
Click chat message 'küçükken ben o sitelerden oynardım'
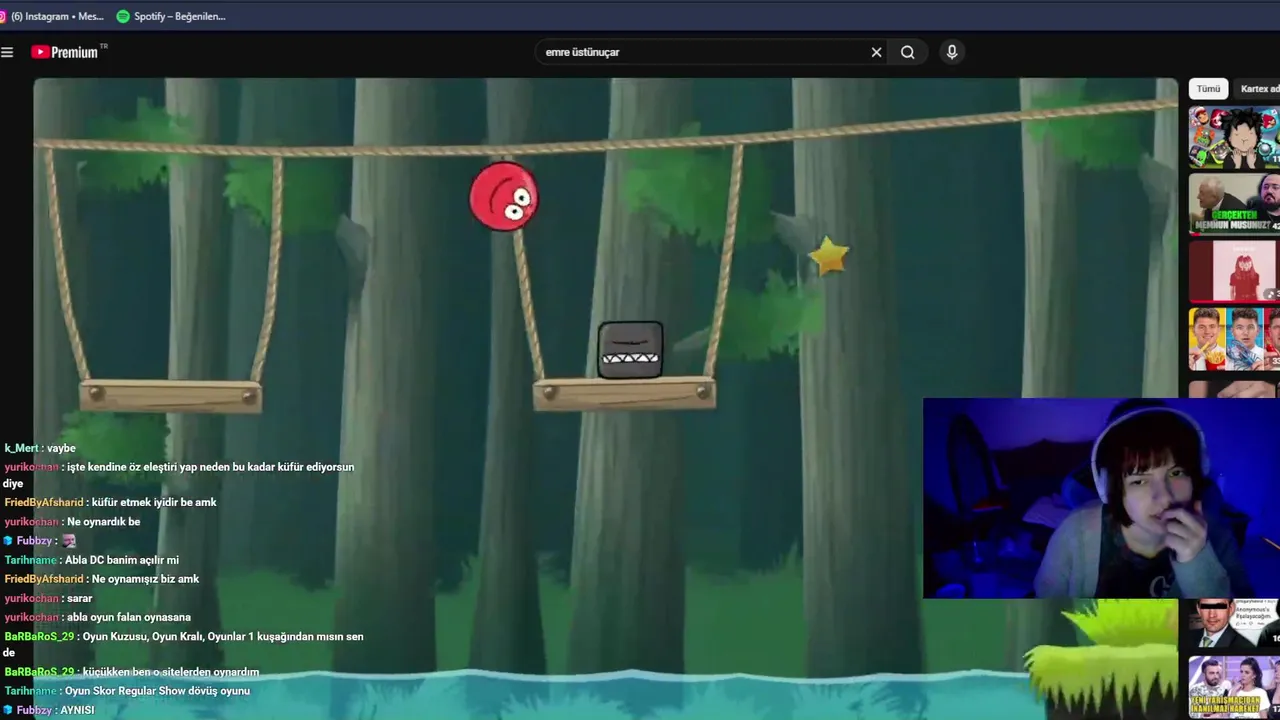click(171, 672)
